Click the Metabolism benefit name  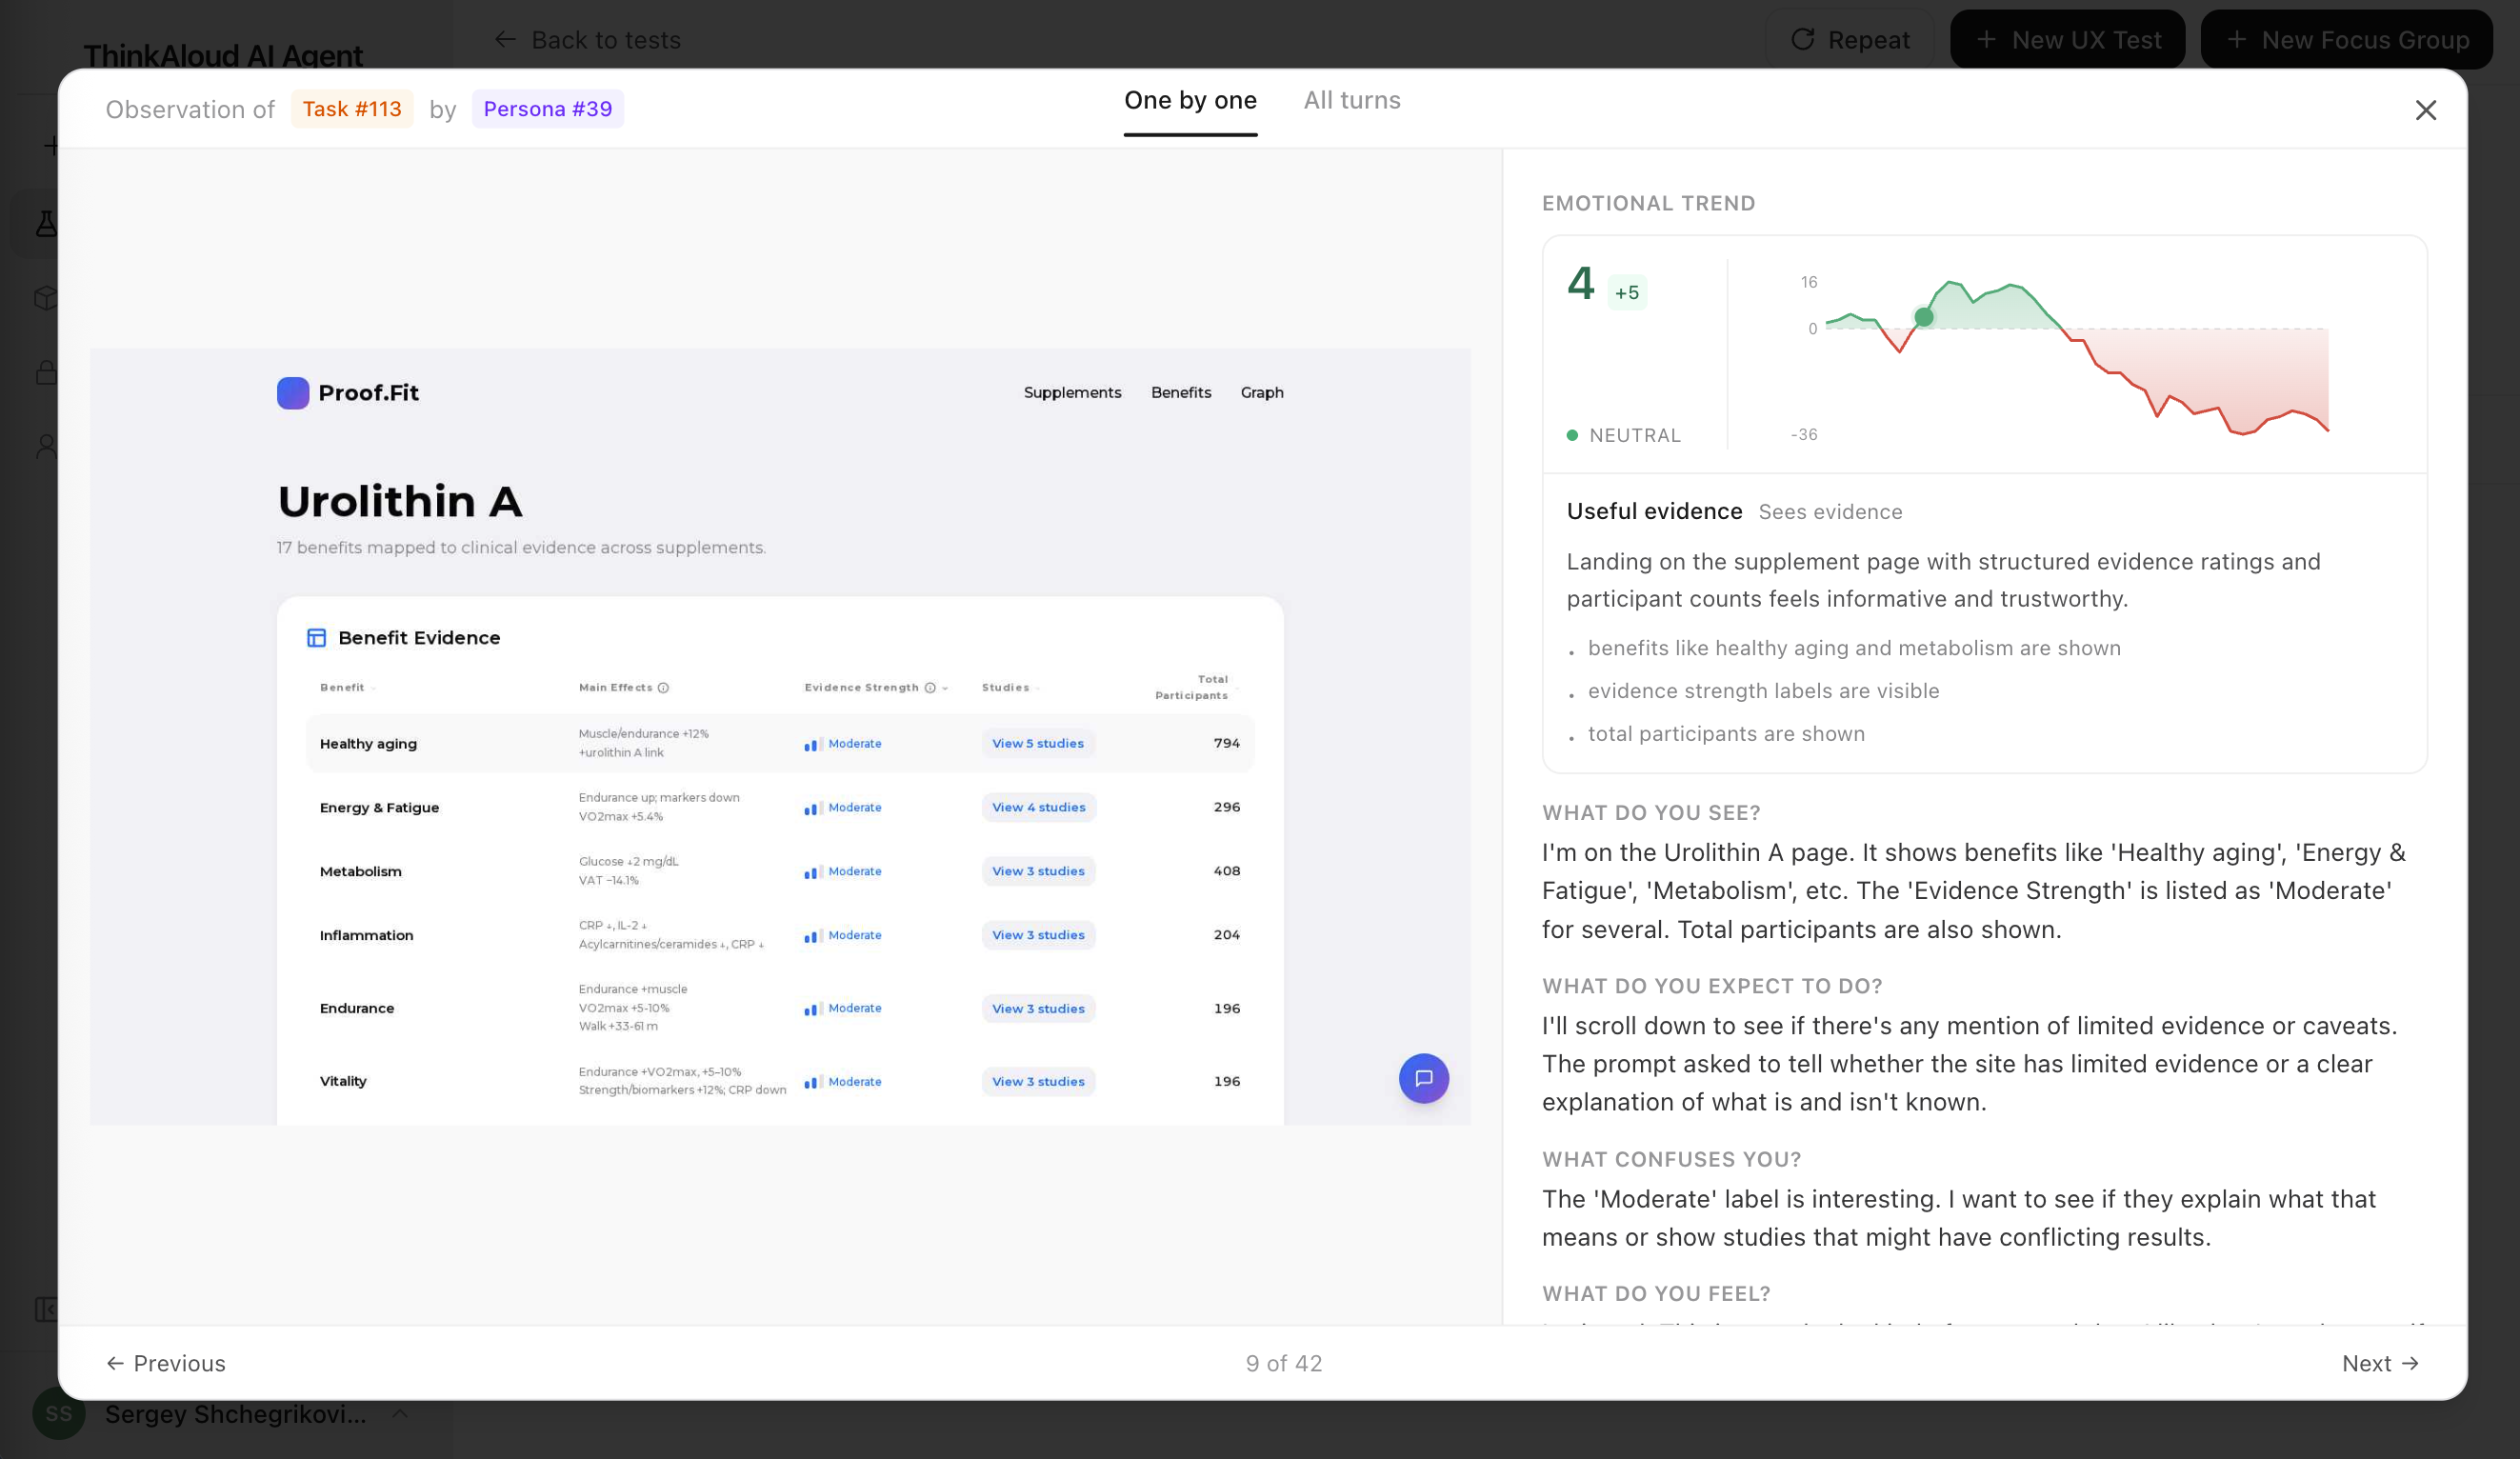coord(360,872)
